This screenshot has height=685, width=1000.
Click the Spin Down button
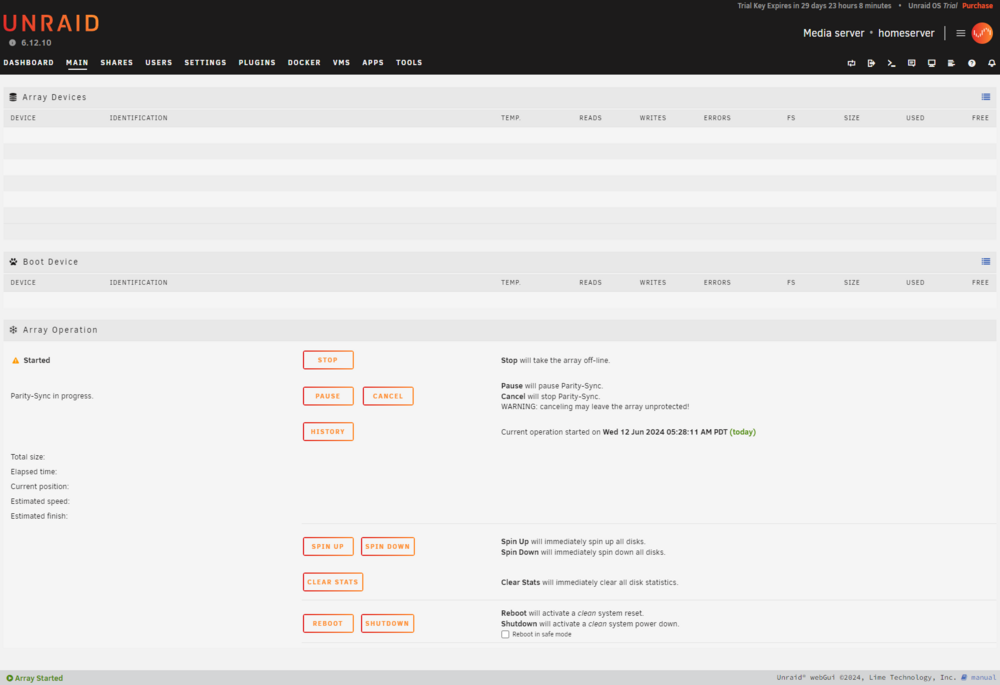coord(388,547)
